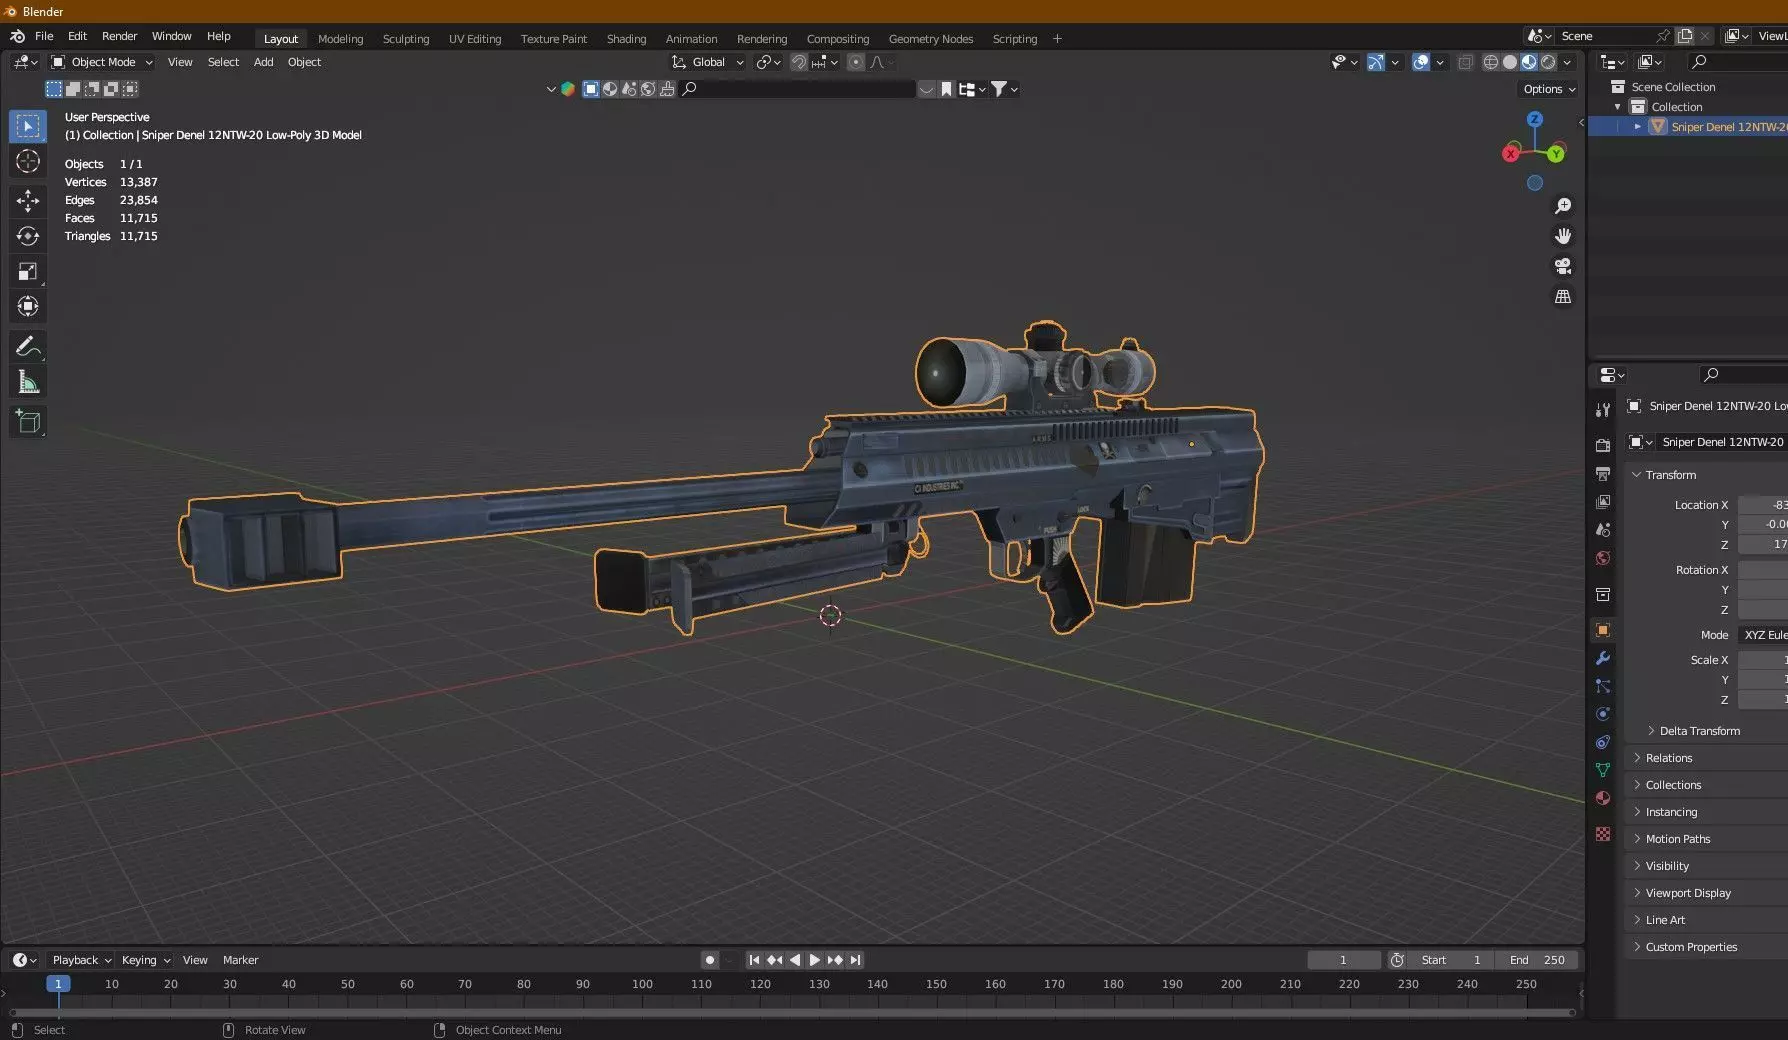Toggle proportional editing
Screen dimensions: 1788x1040
(856, 62)
